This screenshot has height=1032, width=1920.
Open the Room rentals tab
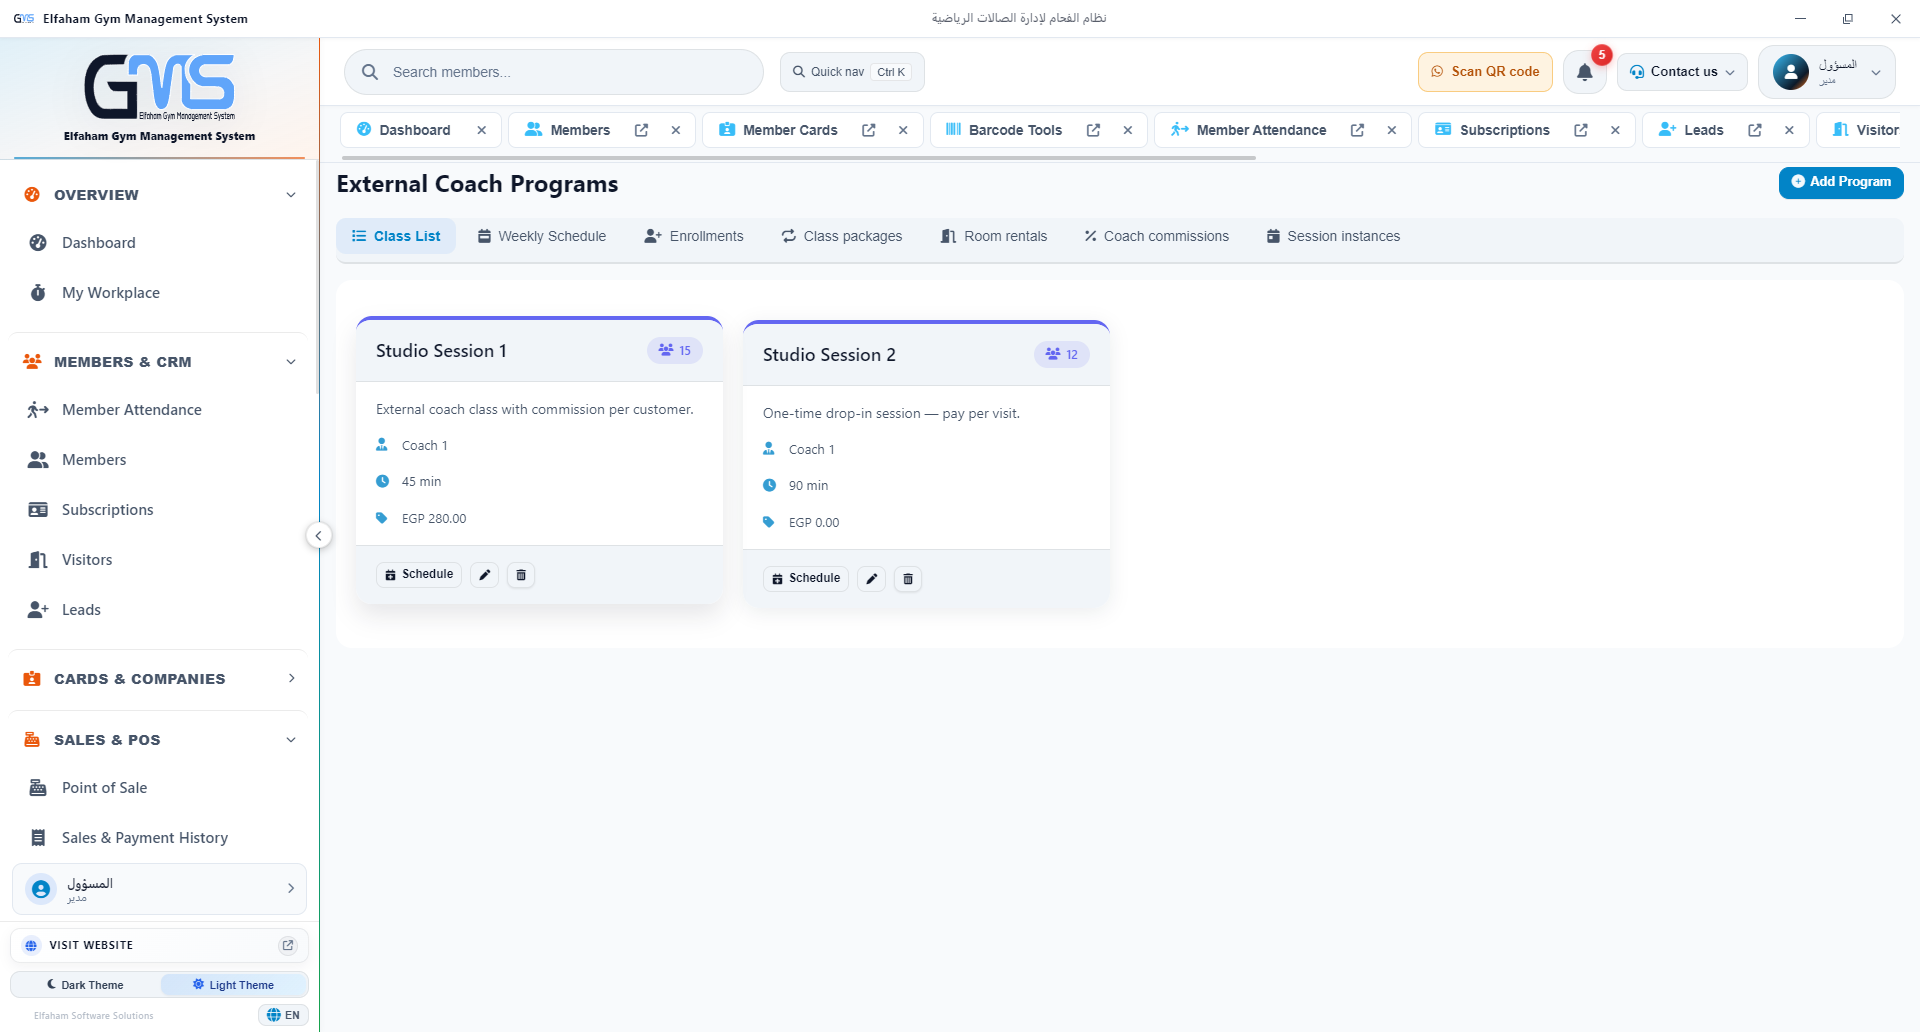(x=994, y=236)
